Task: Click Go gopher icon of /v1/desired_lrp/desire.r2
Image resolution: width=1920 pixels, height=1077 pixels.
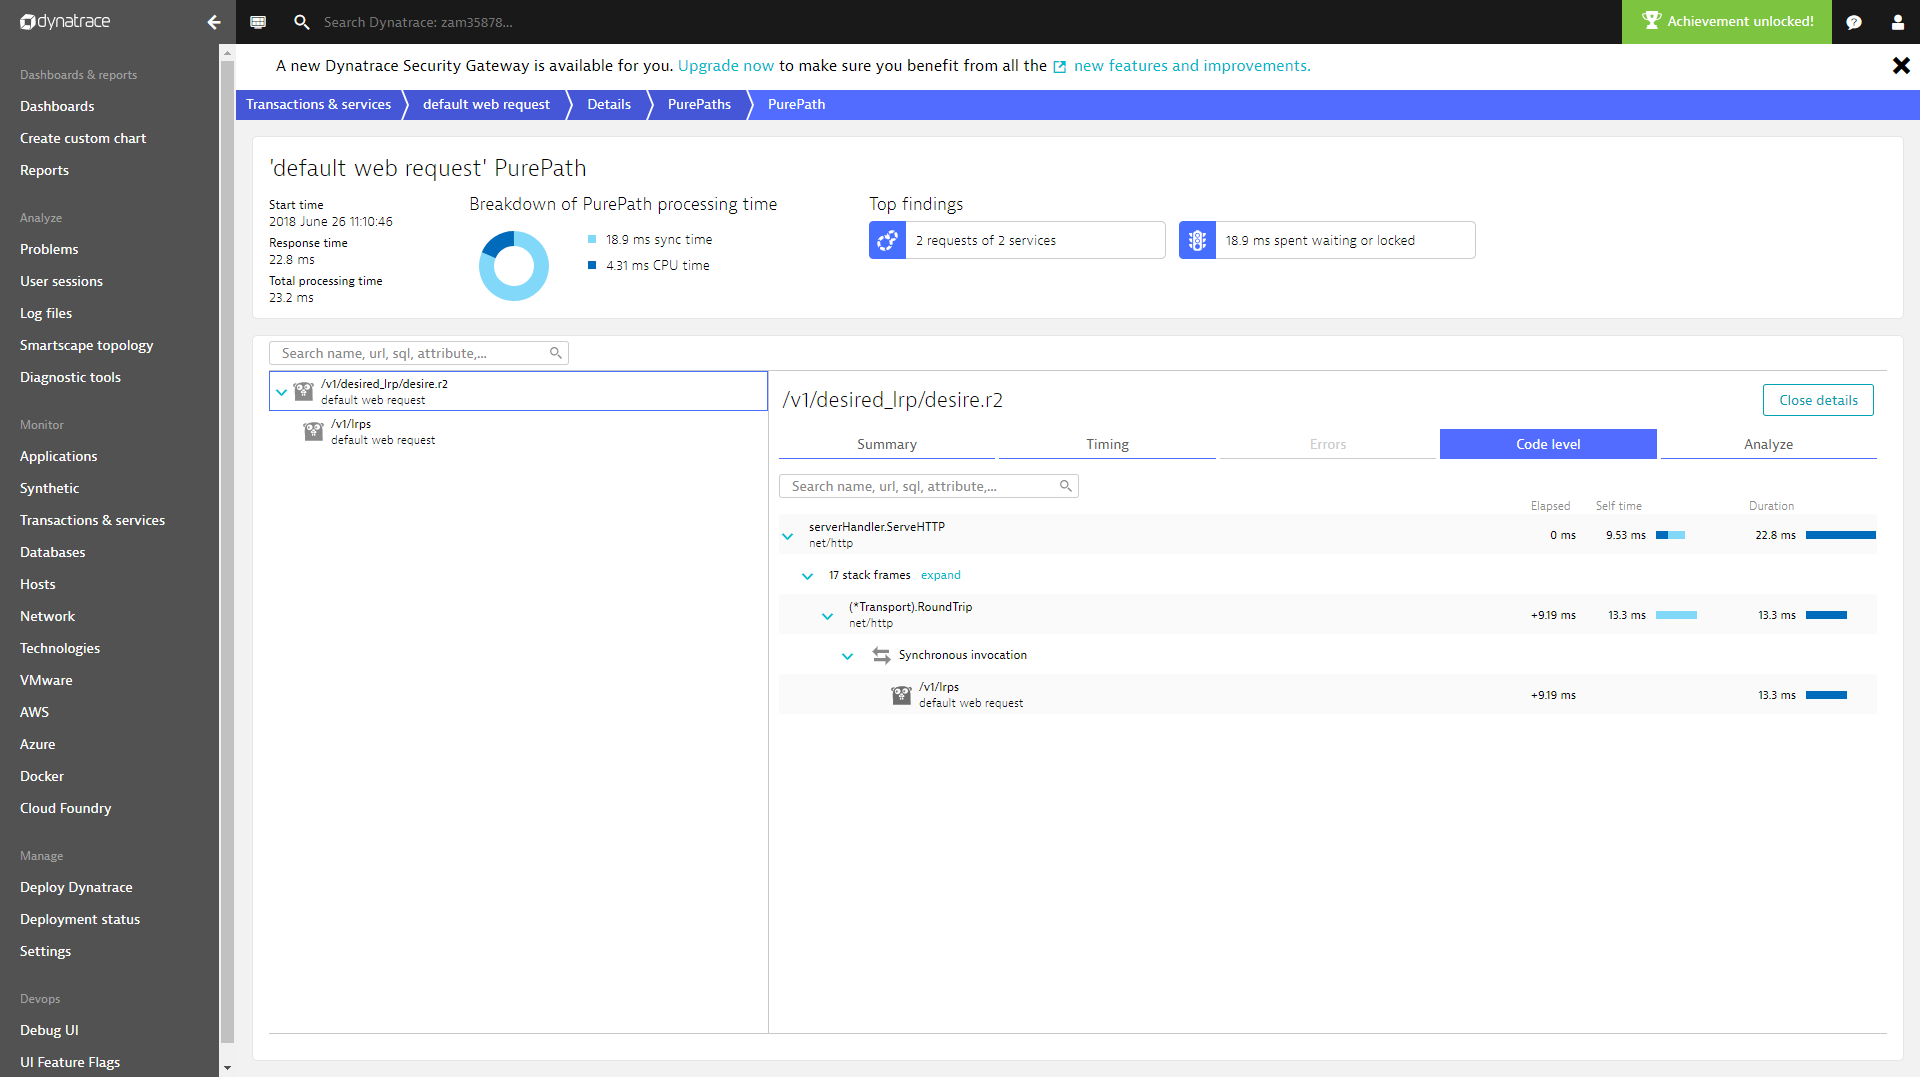Action: coord(304,391)
